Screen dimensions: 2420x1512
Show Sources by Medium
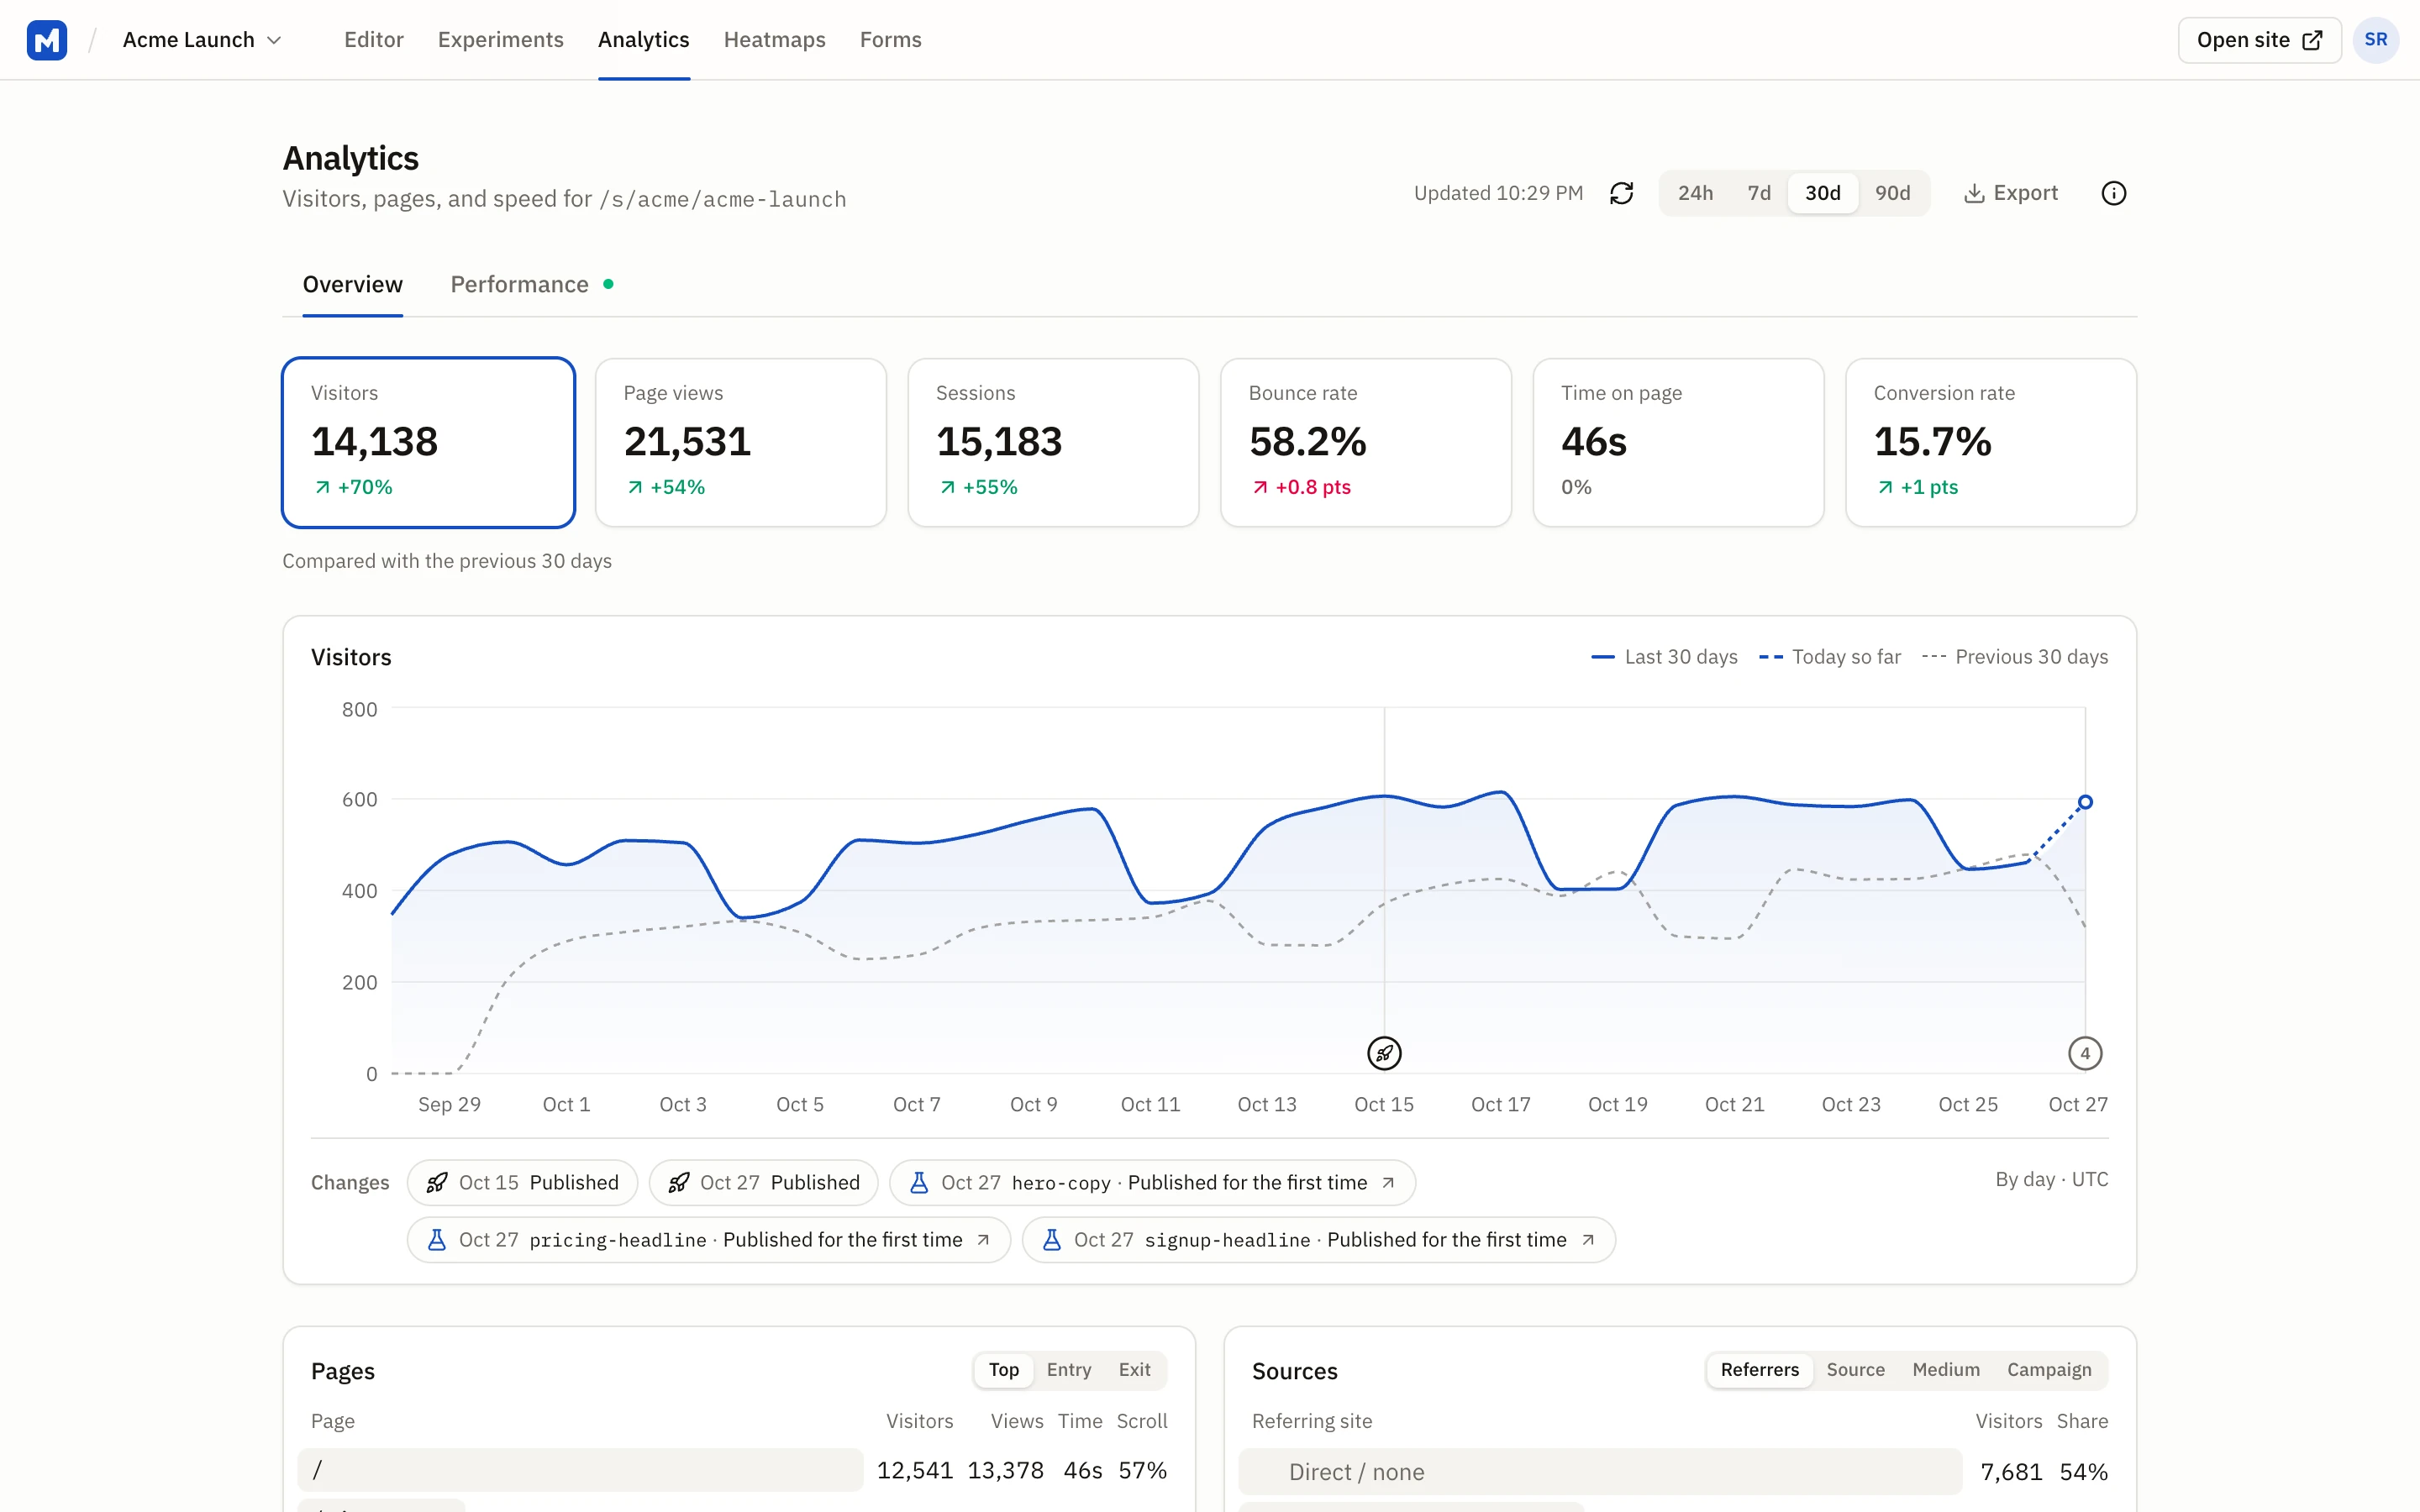point(1945,1370)
